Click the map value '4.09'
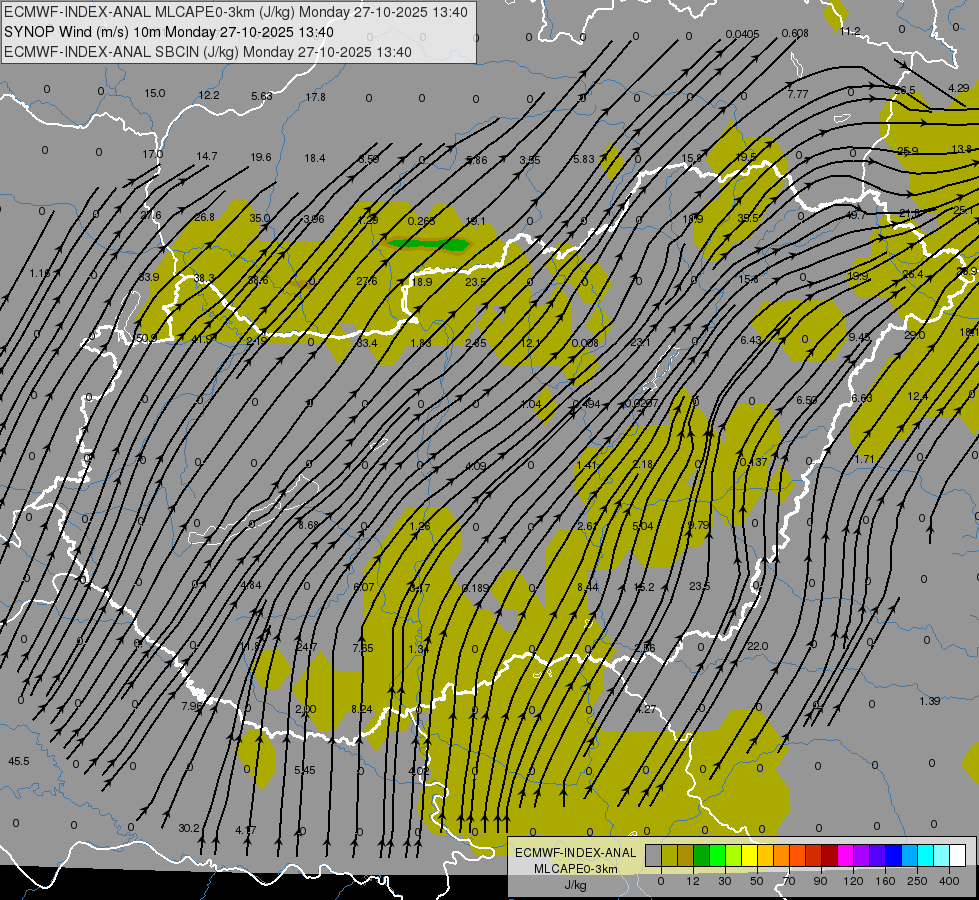 pyautogui.click(x=476, y=466)
